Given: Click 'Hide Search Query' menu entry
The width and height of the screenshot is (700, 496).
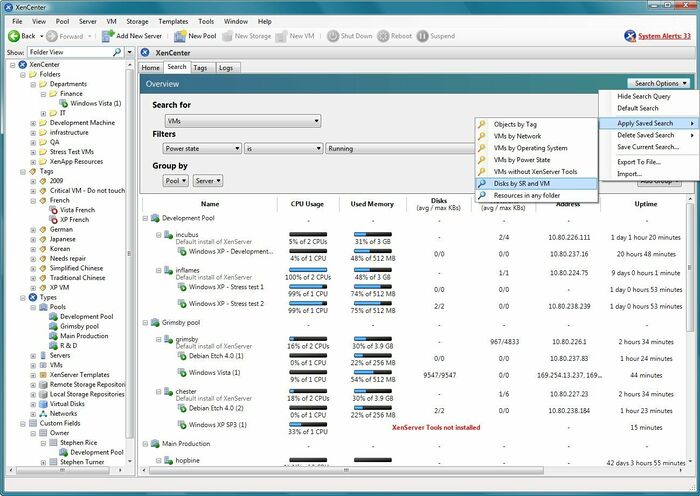Looking at the screenshot, I should pyautogui.click(x=644, y=94).
